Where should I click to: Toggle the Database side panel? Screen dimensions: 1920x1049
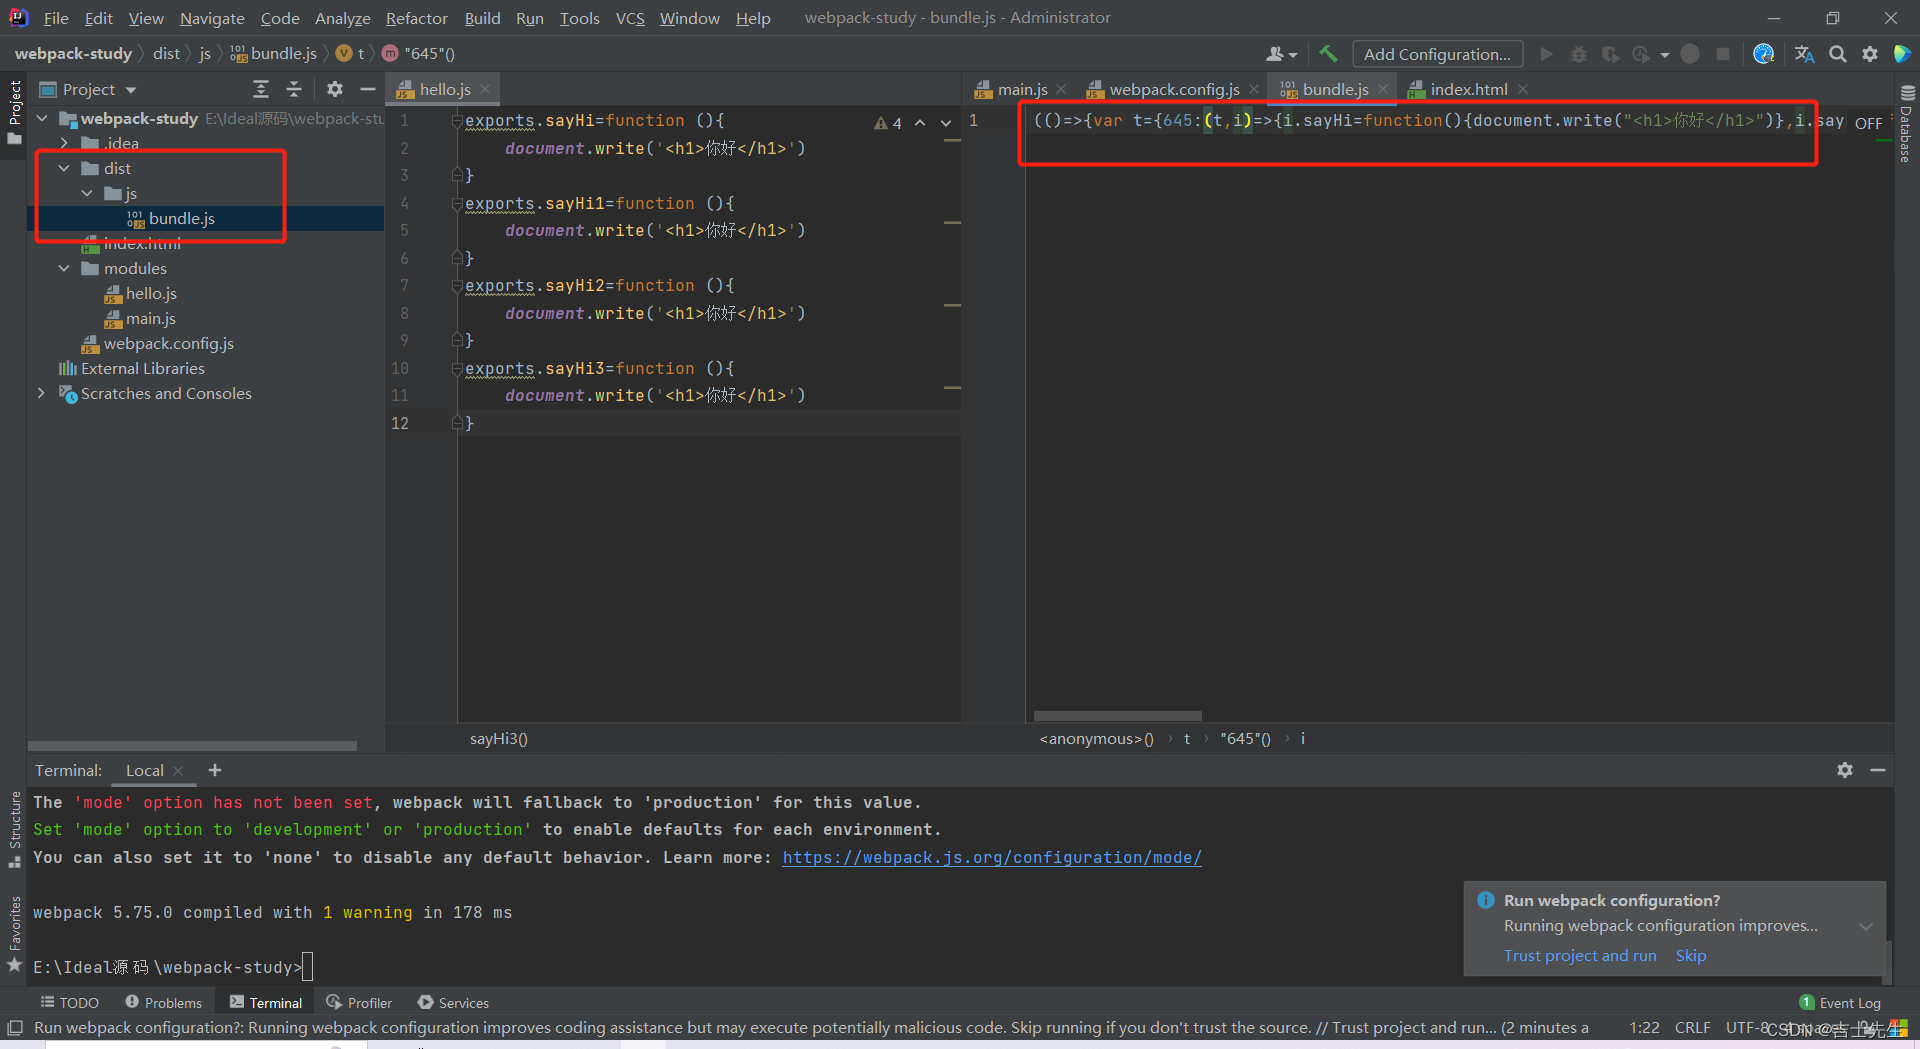point(1906,130)
